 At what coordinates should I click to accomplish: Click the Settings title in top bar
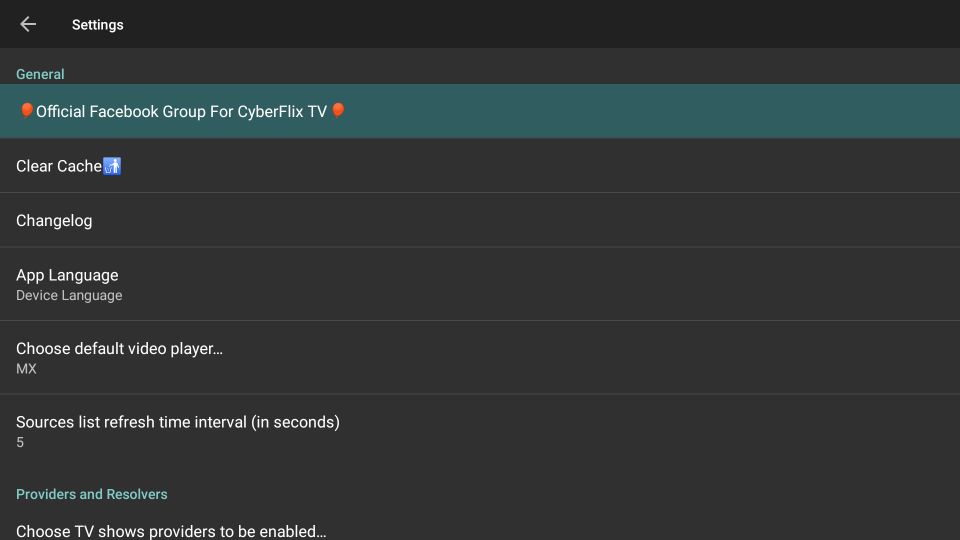point(98,24)
